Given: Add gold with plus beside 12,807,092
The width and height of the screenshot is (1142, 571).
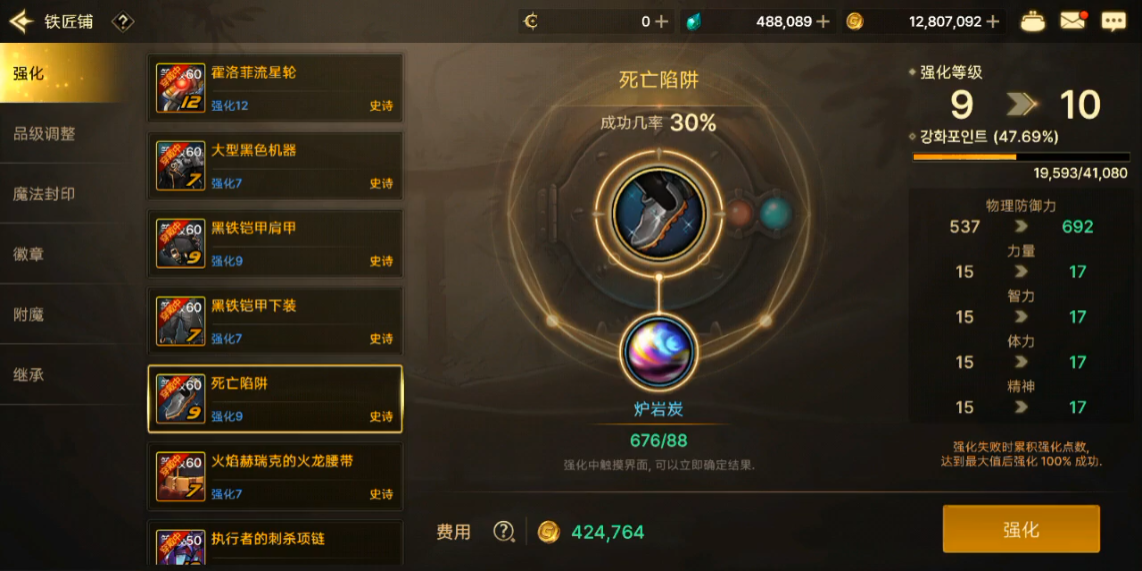Looking at the screenshot, I should 992,22.
